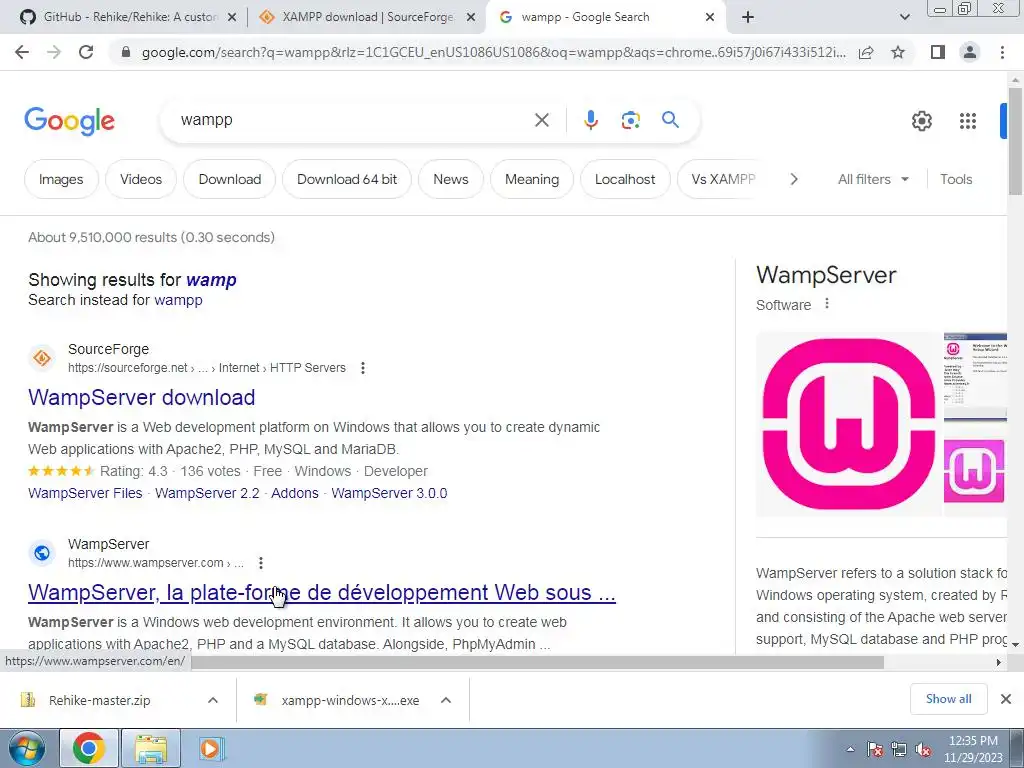
Task: Filter results by Images
Action: pyautogui.click(x=61, y=179)
